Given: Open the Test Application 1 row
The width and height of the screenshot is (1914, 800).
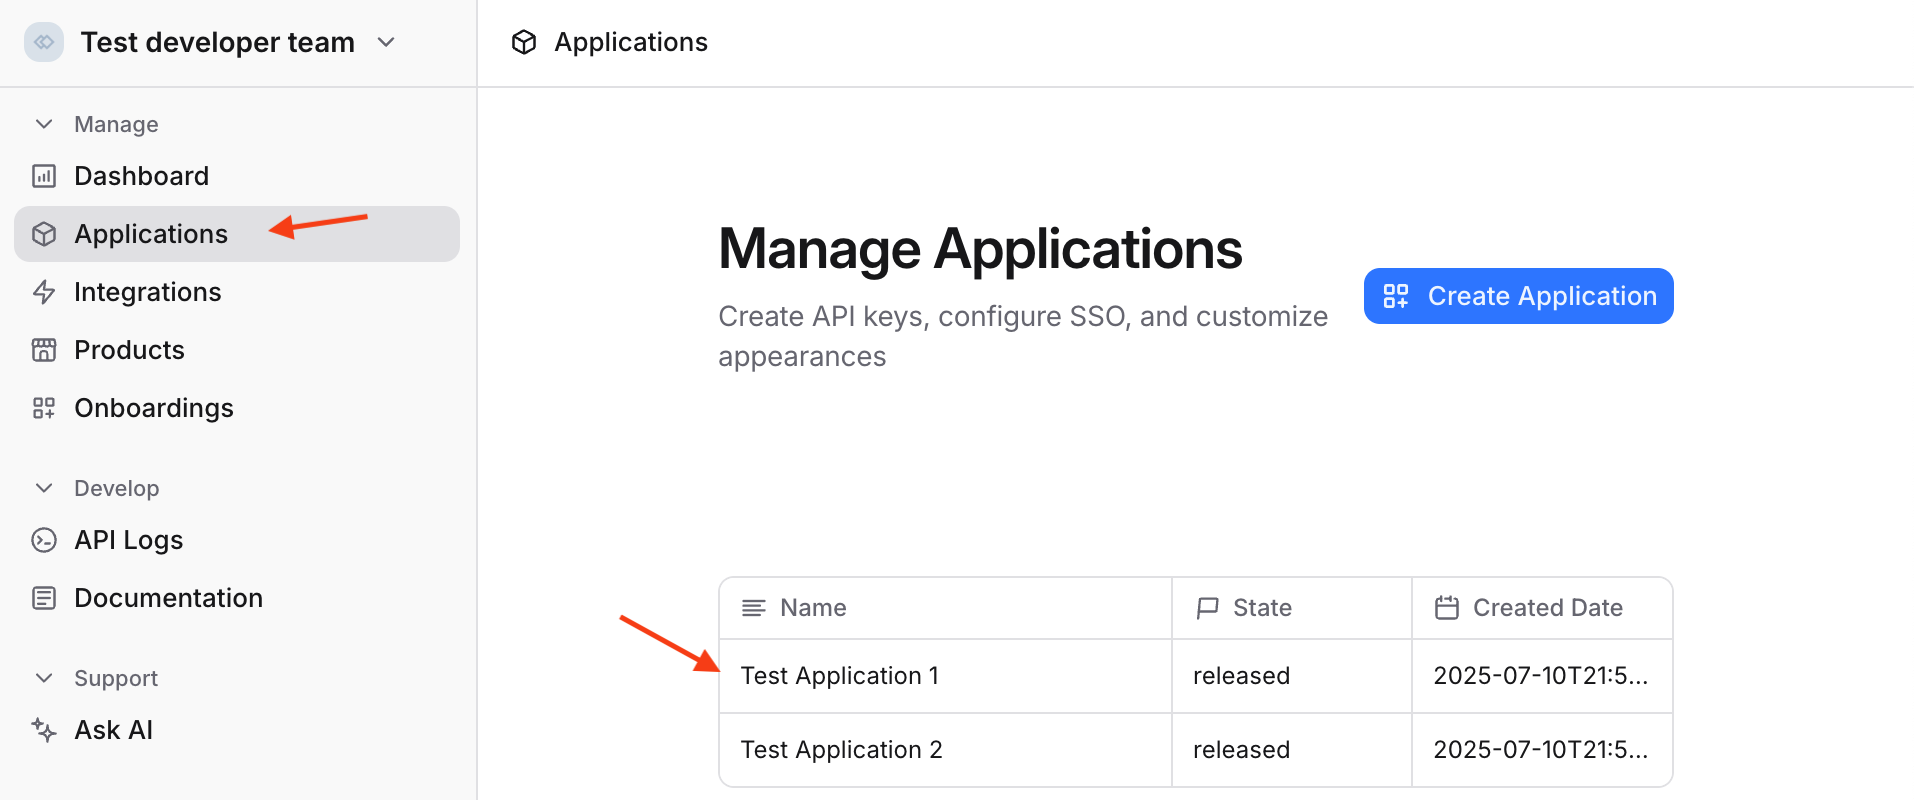Looking at the screenshot, I should coord(840,676).
